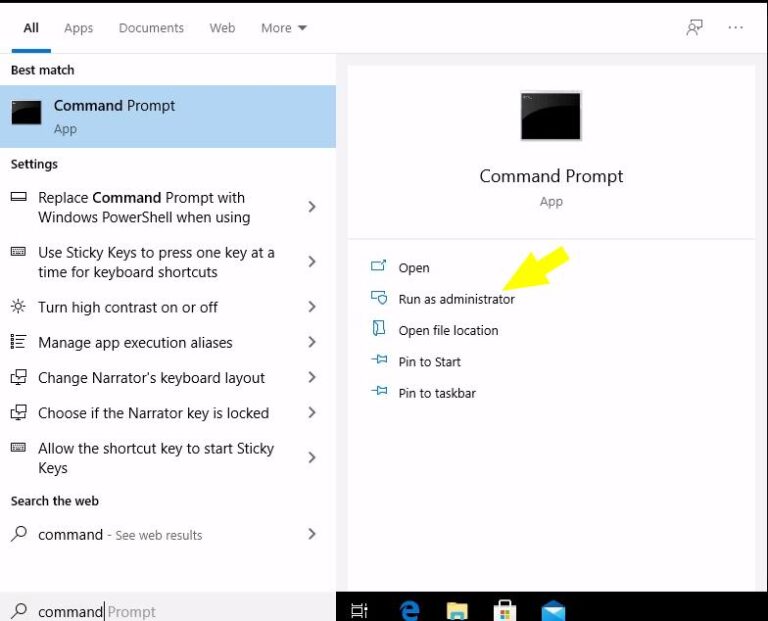The image size is (768, 621).
Task: Open Manage app execution aliases
Action: pyautogui.click(x=168, y=342)
